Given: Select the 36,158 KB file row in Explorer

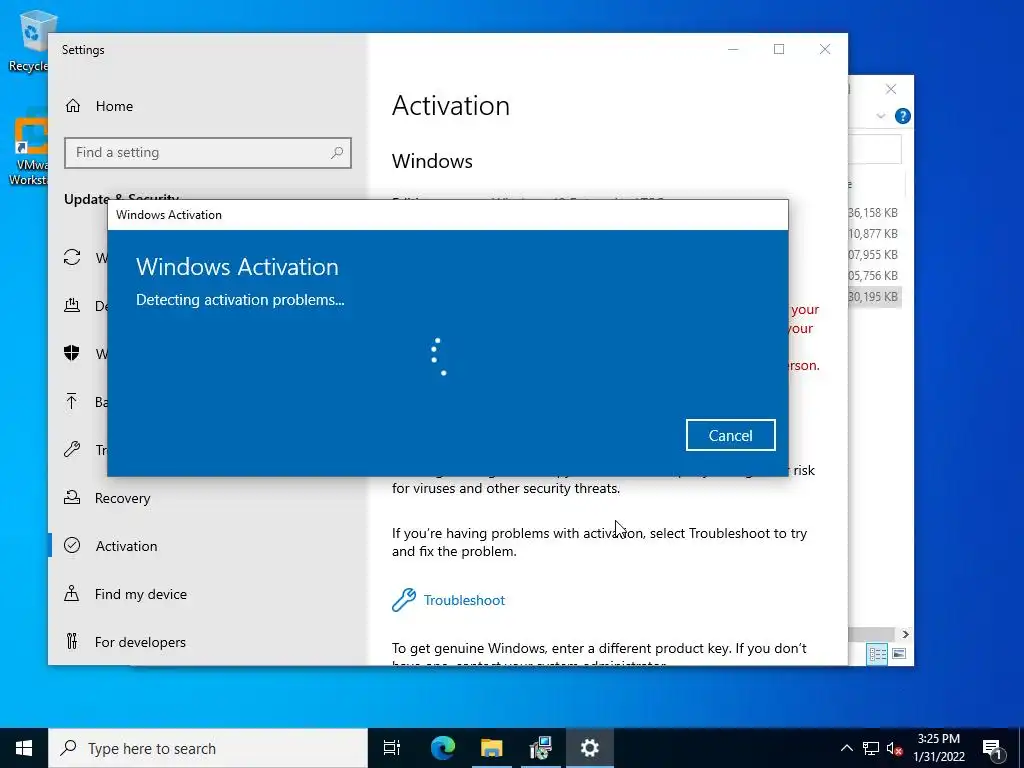Looking at the screenshot, I should tap(874, 213).
